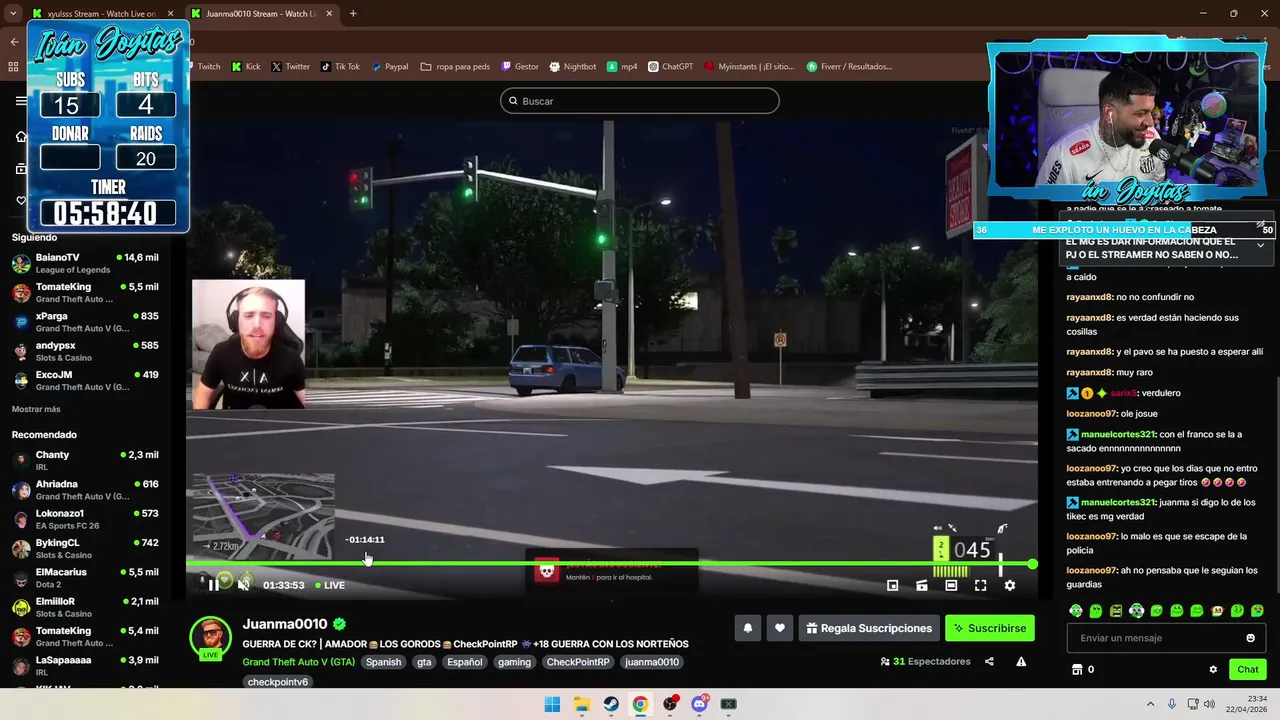Open the Nightbot bookmark

click(x=573, y=67)
